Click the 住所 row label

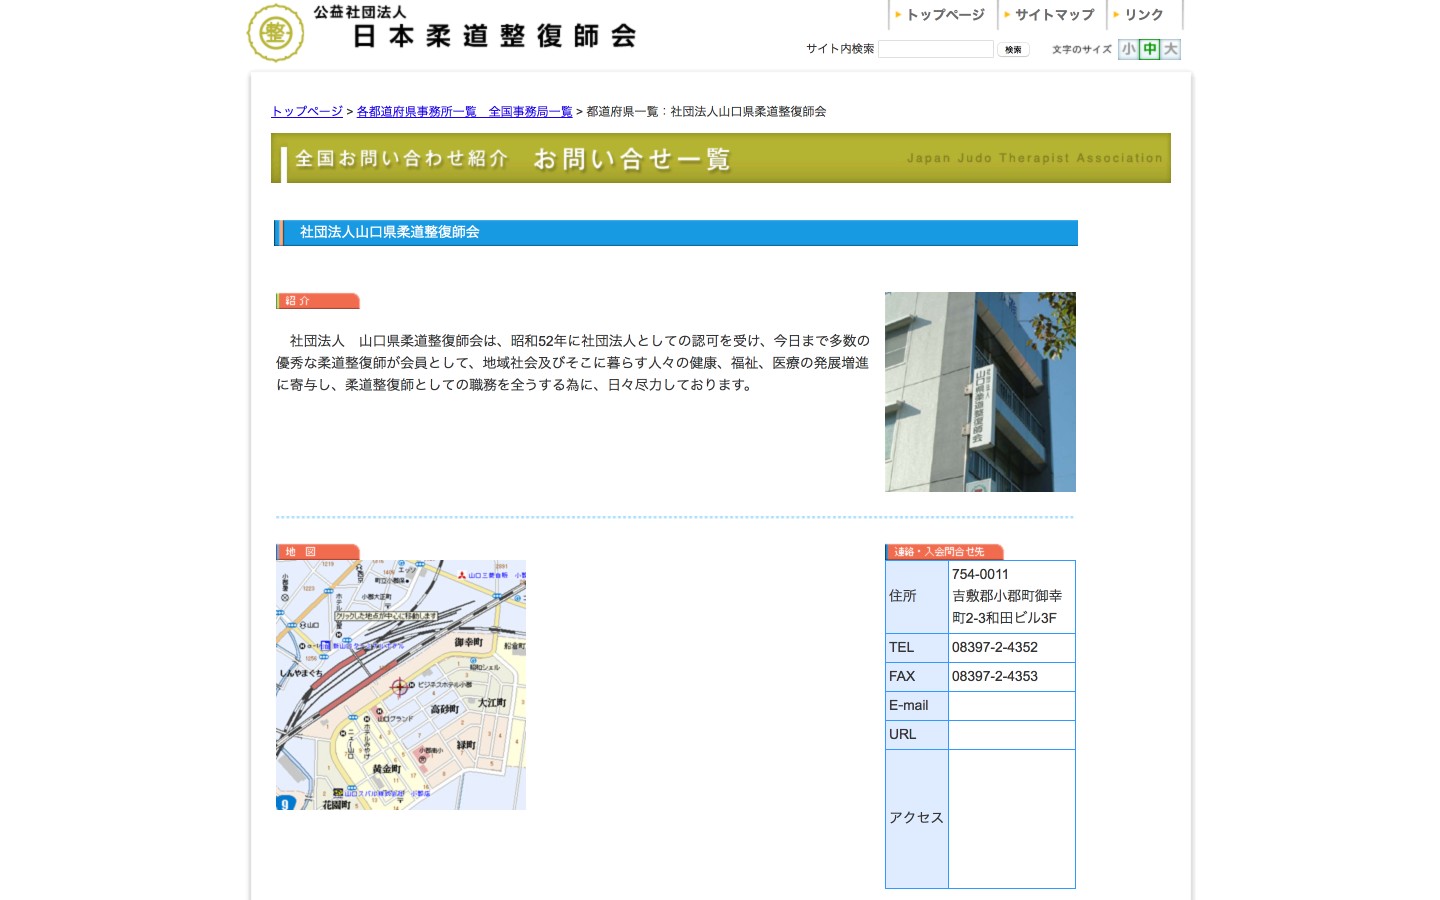917,596
